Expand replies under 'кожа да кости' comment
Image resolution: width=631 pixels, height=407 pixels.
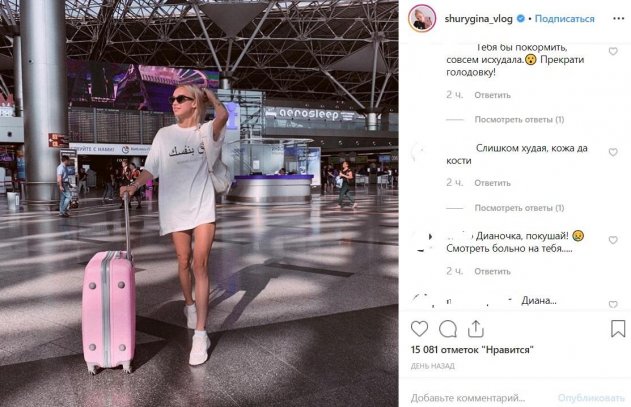pos(519,208)
